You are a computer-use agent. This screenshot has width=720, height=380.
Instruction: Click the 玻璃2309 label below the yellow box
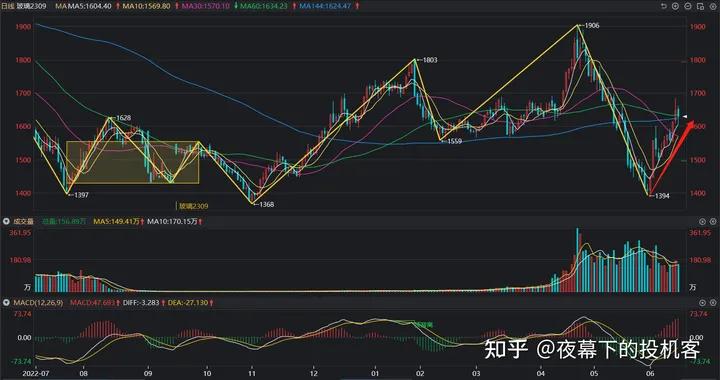point(193,206)
